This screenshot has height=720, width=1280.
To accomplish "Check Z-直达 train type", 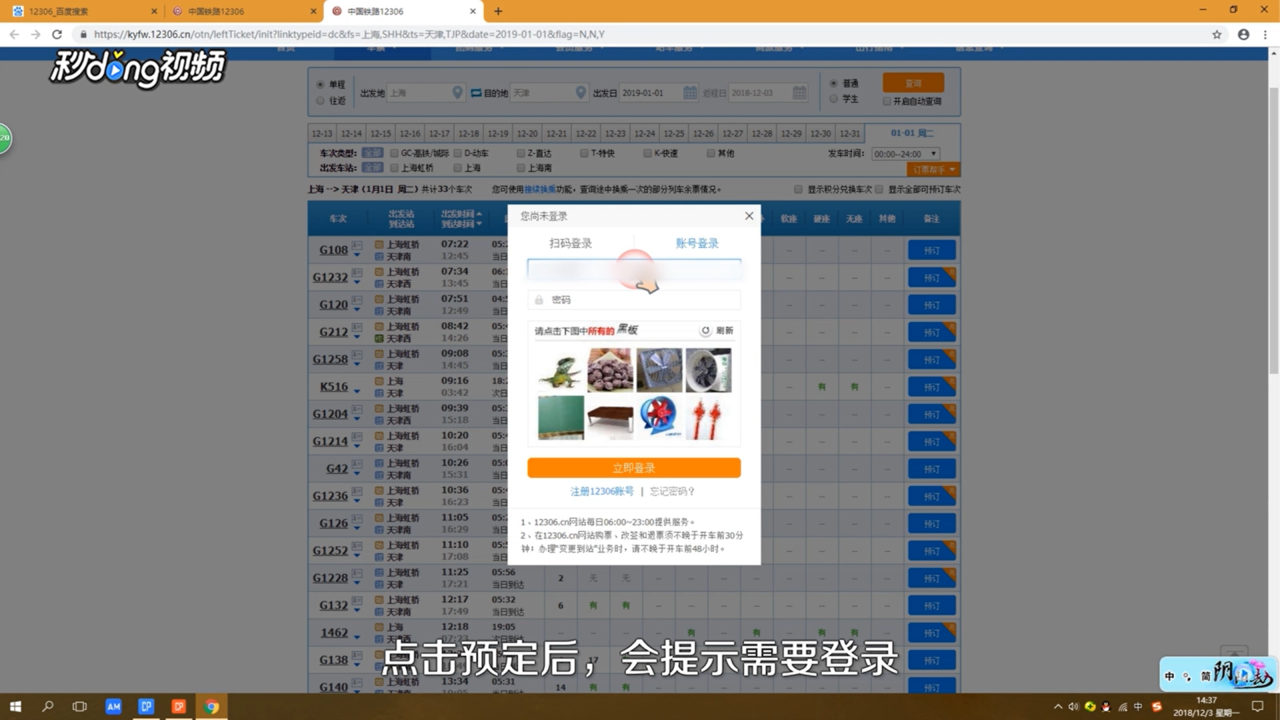I will [521, 153].
